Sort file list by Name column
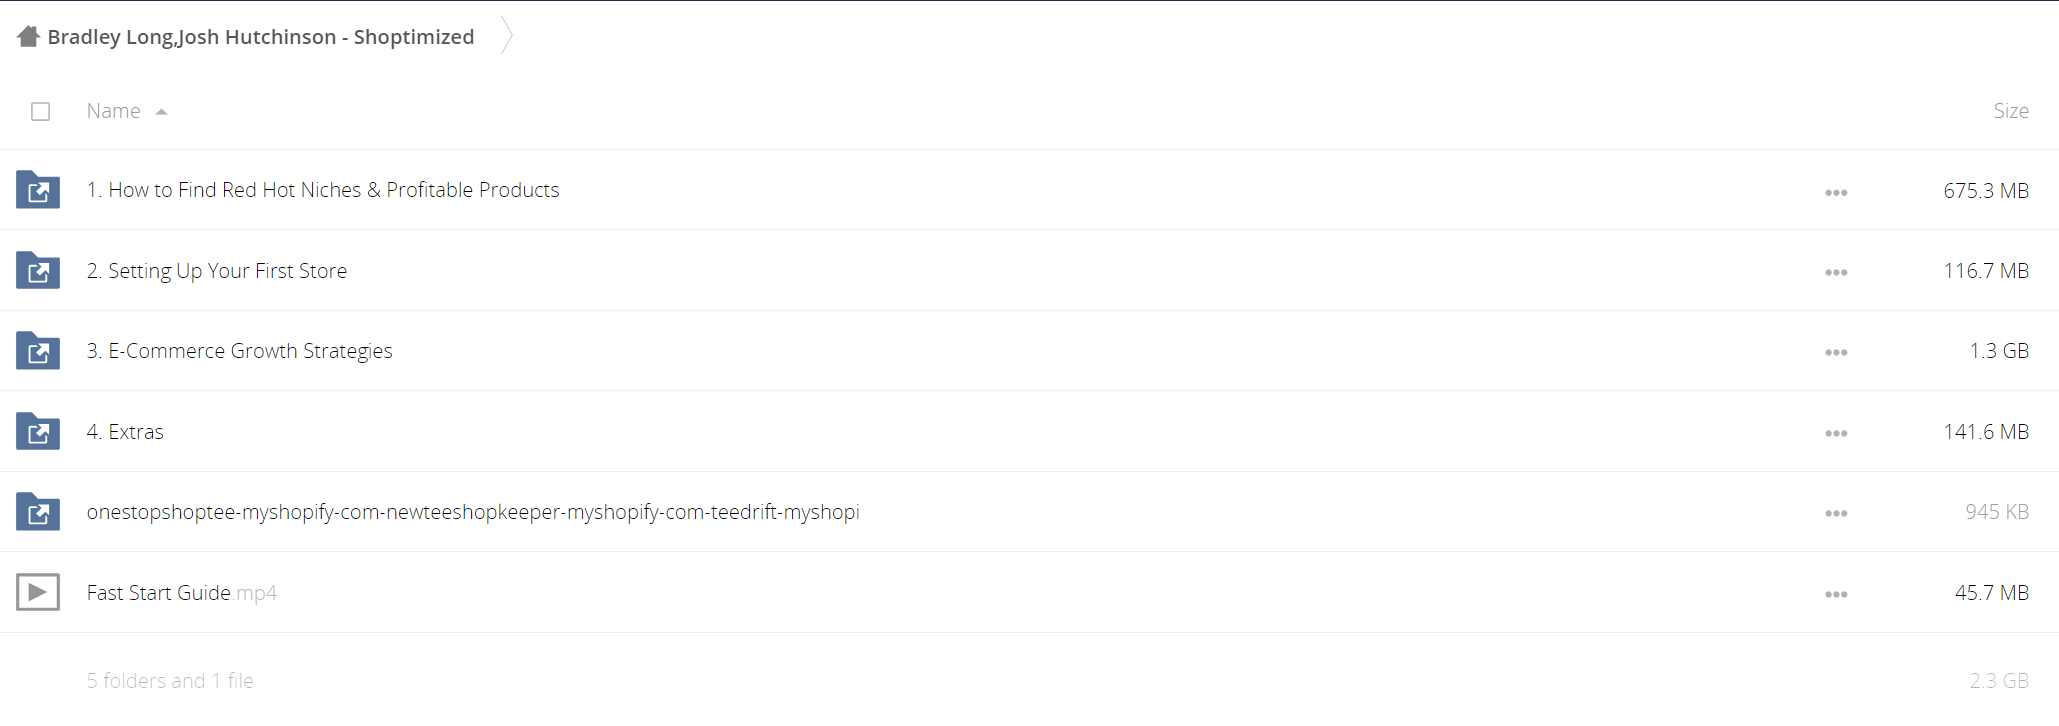 113,111
